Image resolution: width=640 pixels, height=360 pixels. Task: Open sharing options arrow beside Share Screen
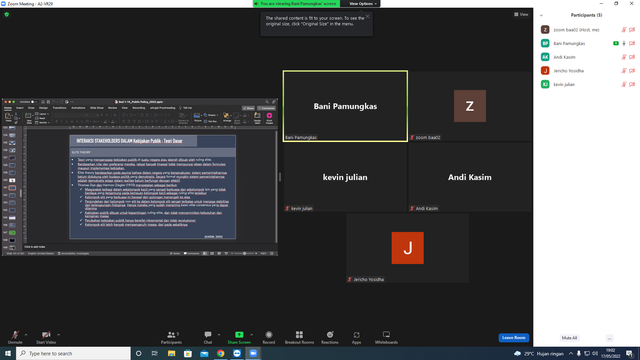pyautogui.click(x=251, y=335)
